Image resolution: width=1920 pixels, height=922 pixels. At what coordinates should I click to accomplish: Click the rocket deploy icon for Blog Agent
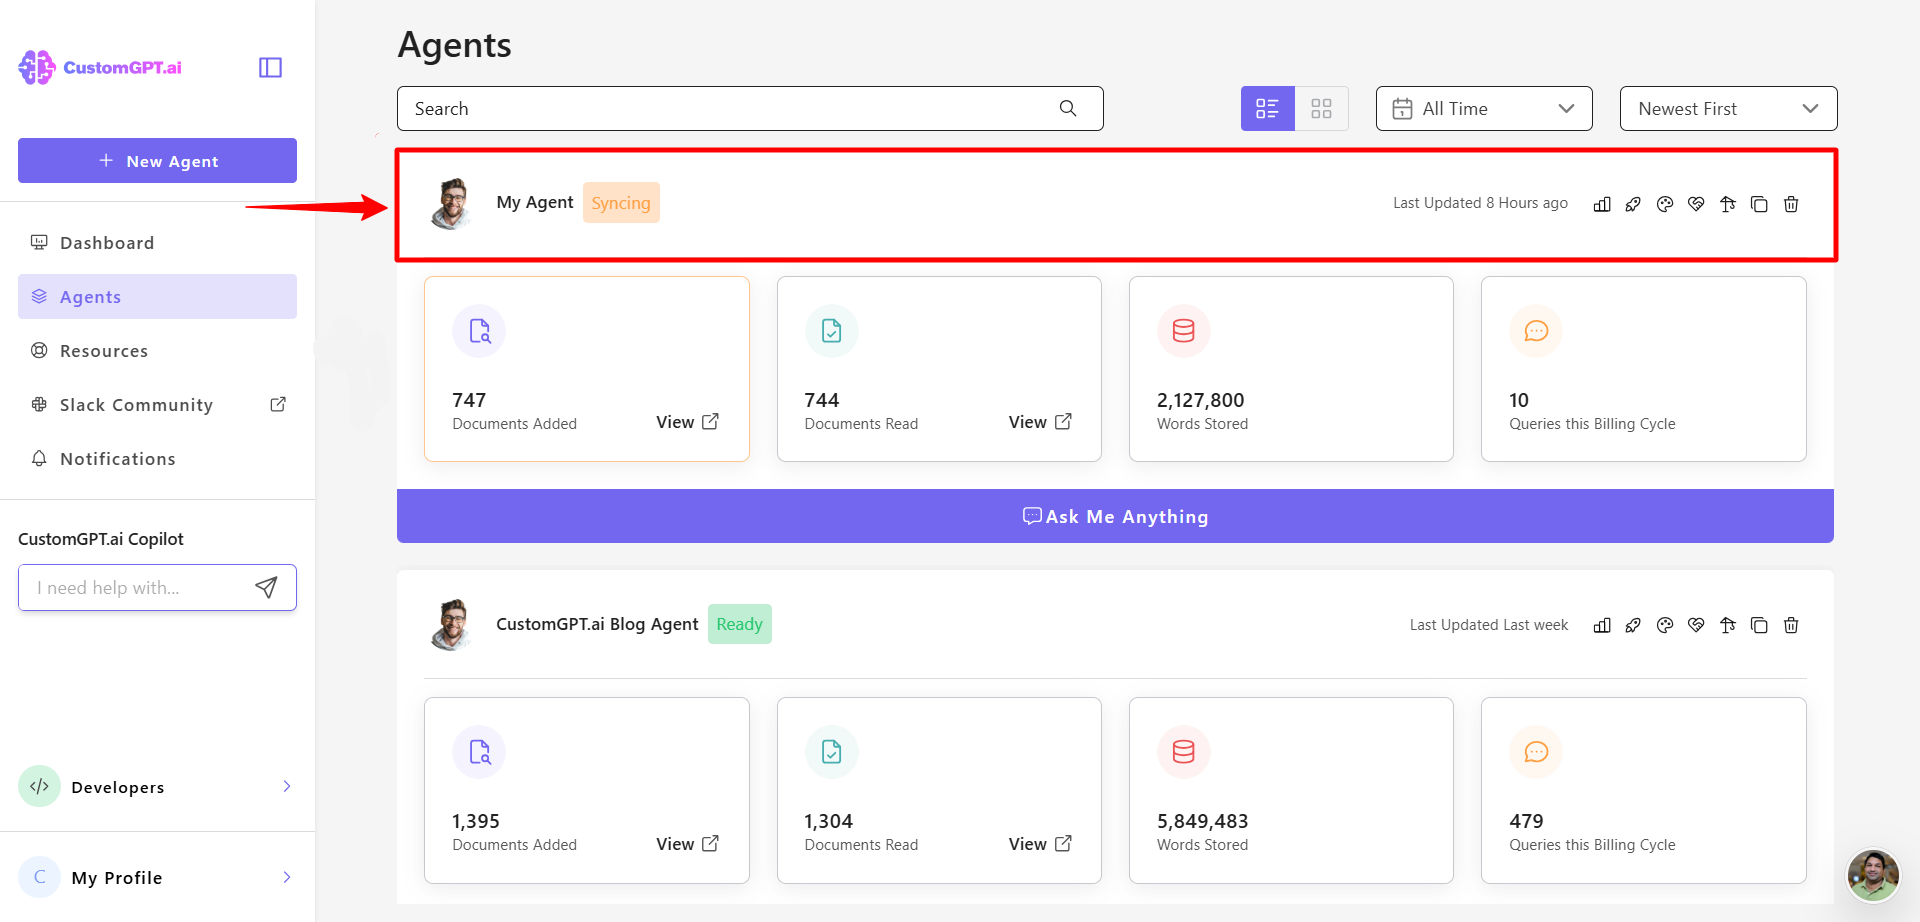(1633, 625)
